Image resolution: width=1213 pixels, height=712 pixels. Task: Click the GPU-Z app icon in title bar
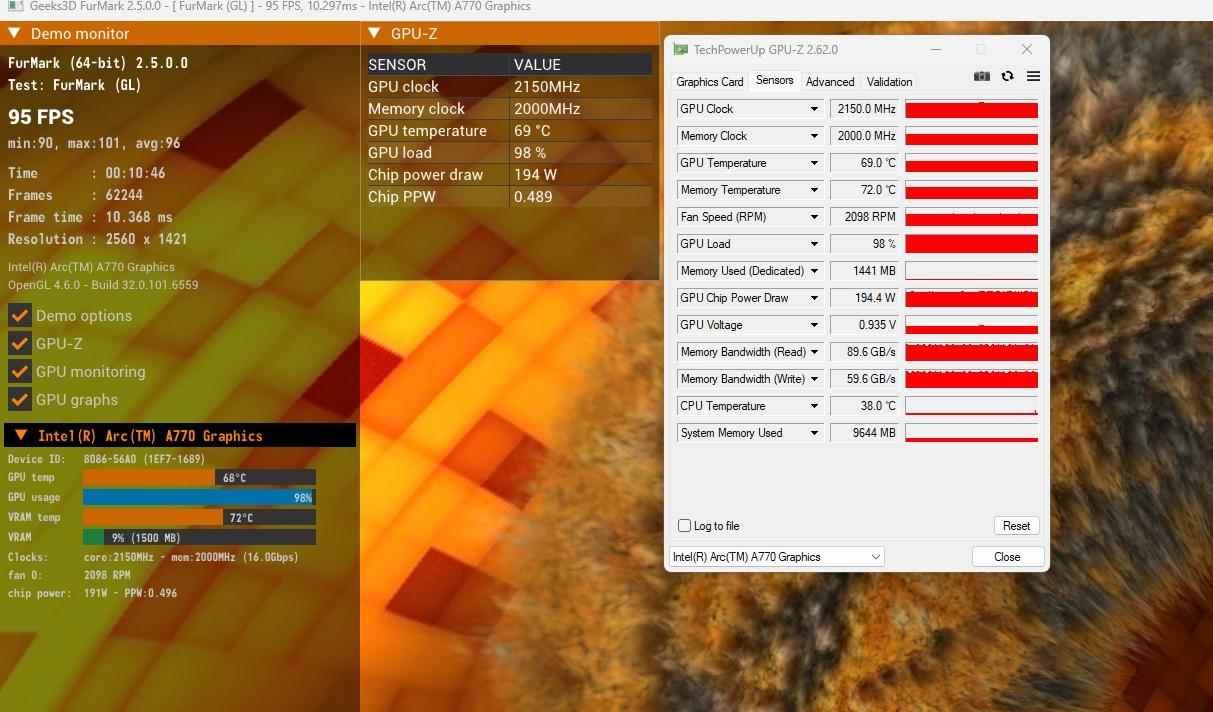click(x=681, y=49)
